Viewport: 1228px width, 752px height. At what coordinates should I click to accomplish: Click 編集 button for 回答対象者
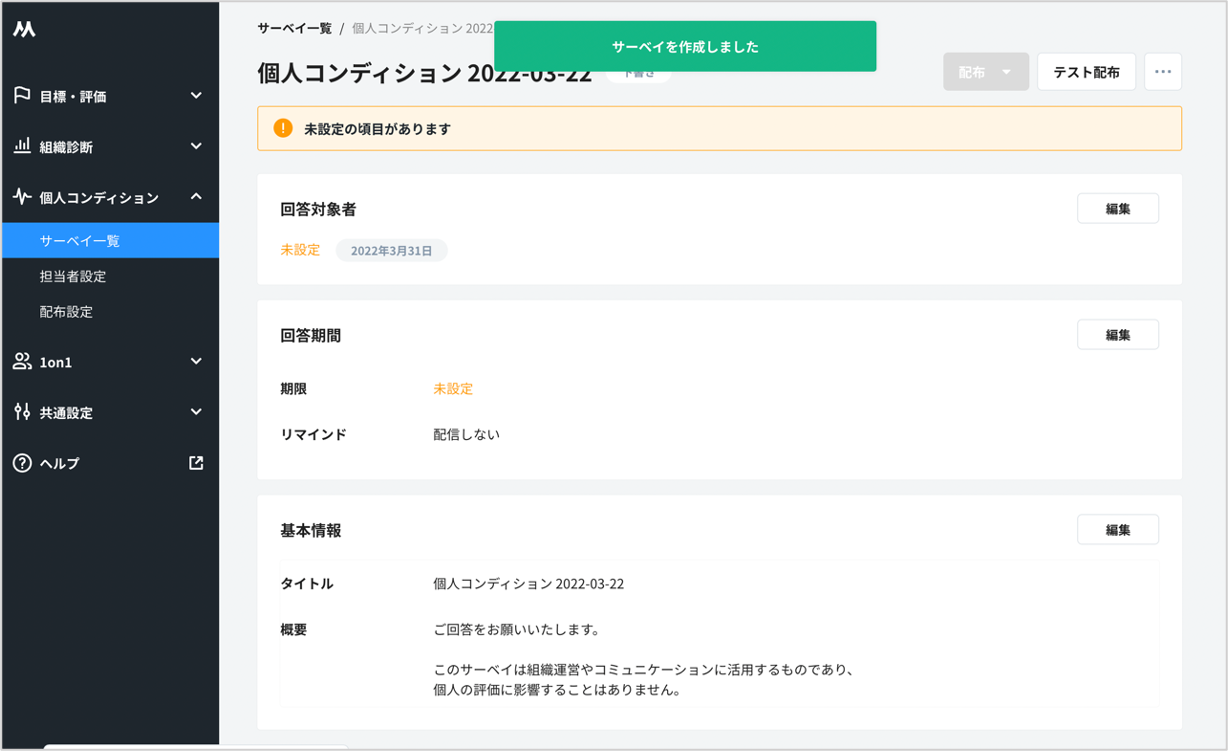click(x=1117, y=209)
